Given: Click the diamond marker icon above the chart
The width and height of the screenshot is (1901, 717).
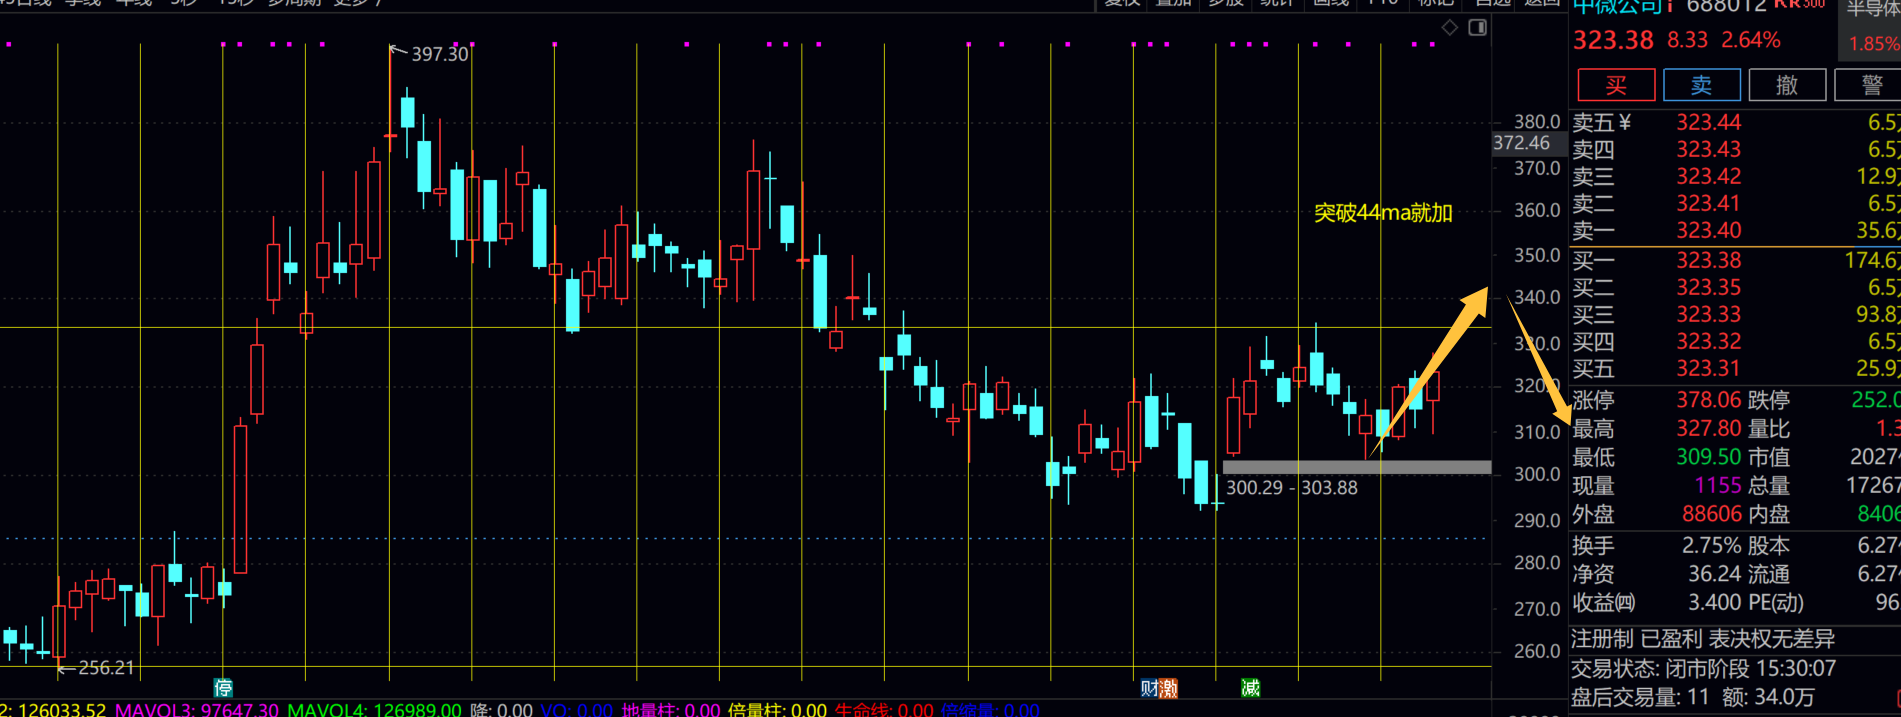Looking at the screenshot, I should (1449, 28).
